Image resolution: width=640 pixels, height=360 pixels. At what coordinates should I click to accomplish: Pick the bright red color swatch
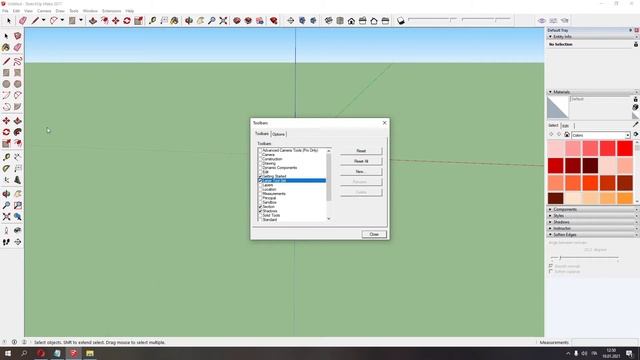click(624, 149)
